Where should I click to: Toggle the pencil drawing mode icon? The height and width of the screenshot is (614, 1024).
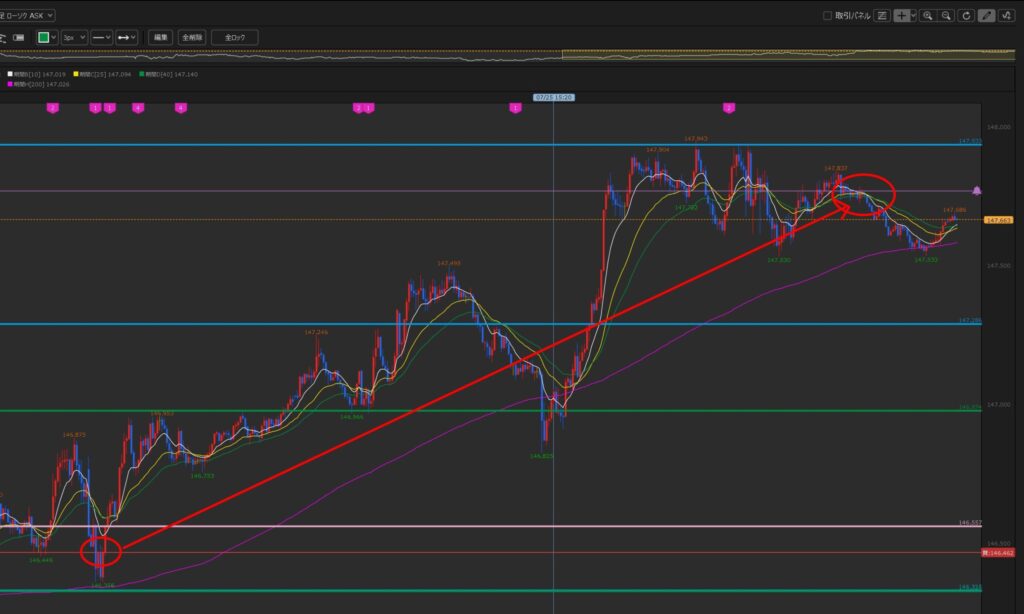[986, 15]
